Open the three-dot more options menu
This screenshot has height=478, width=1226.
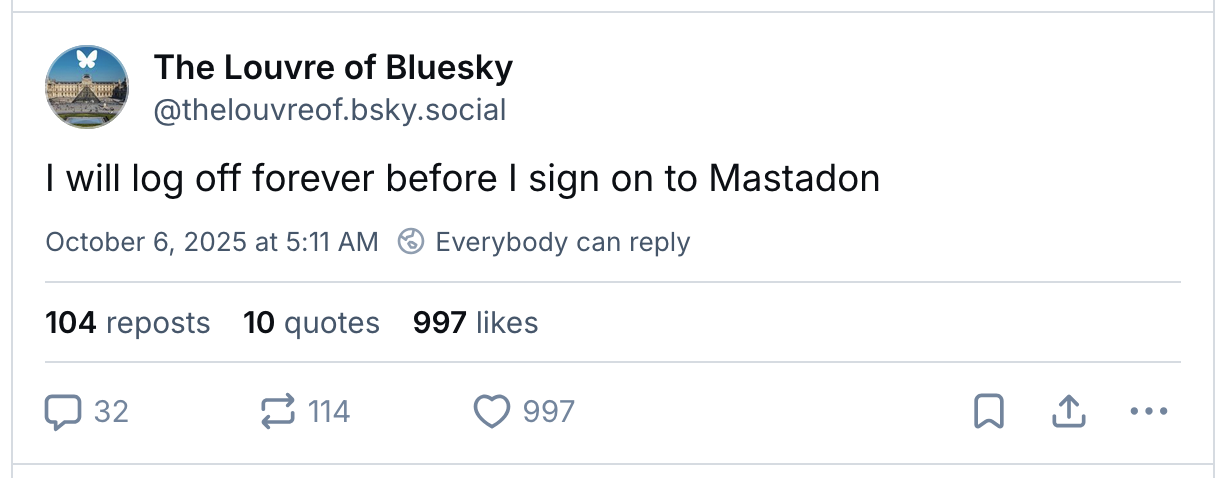(x=1147, y=411)
